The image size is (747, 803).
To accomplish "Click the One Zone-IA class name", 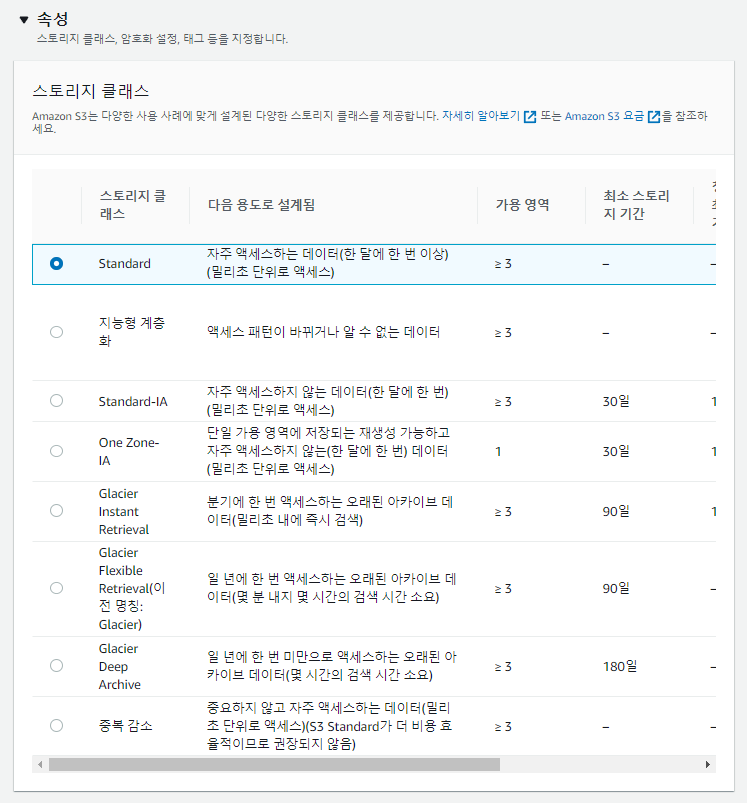I will pos(129,451).
